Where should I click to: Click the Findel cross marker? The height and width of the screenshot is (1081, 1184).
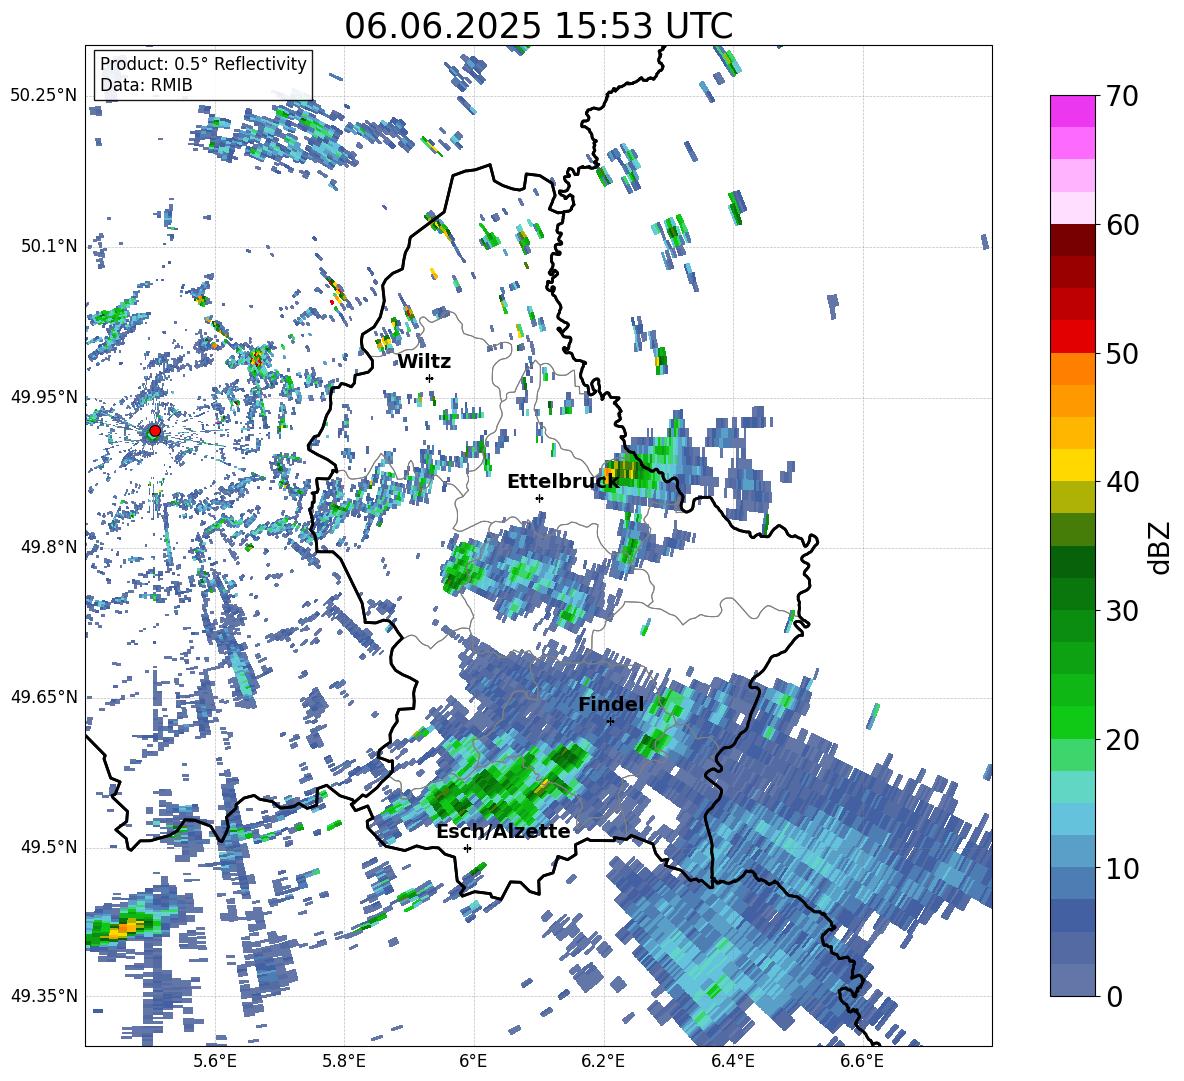pos(610,722)
